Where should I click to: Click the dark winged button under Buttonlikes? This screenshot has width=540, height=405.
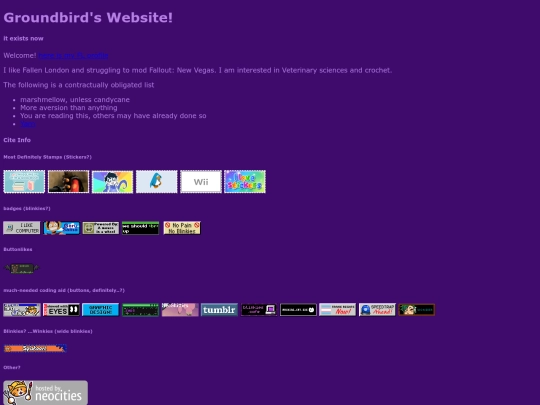tap(22, 269)
